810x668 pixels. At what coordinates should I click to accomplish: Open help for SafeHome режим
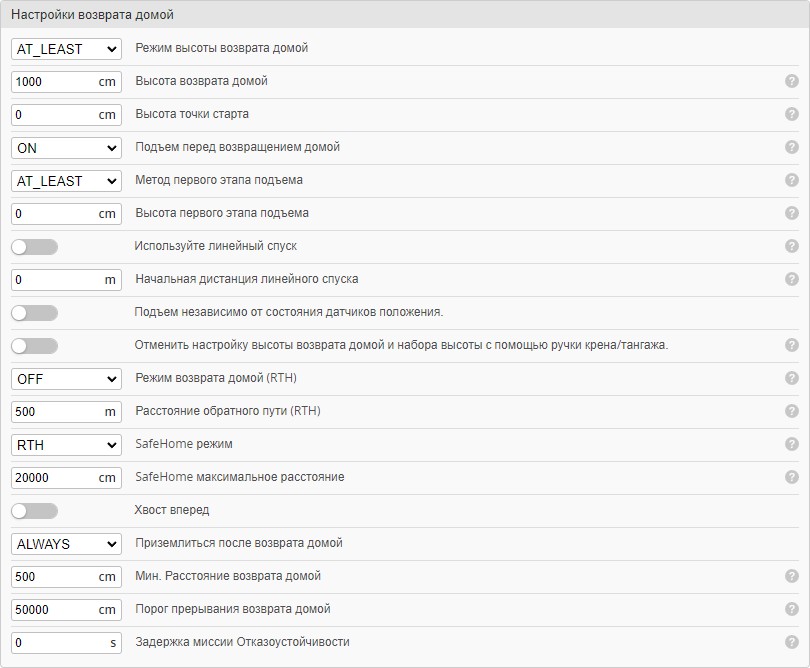coord(792,444)
